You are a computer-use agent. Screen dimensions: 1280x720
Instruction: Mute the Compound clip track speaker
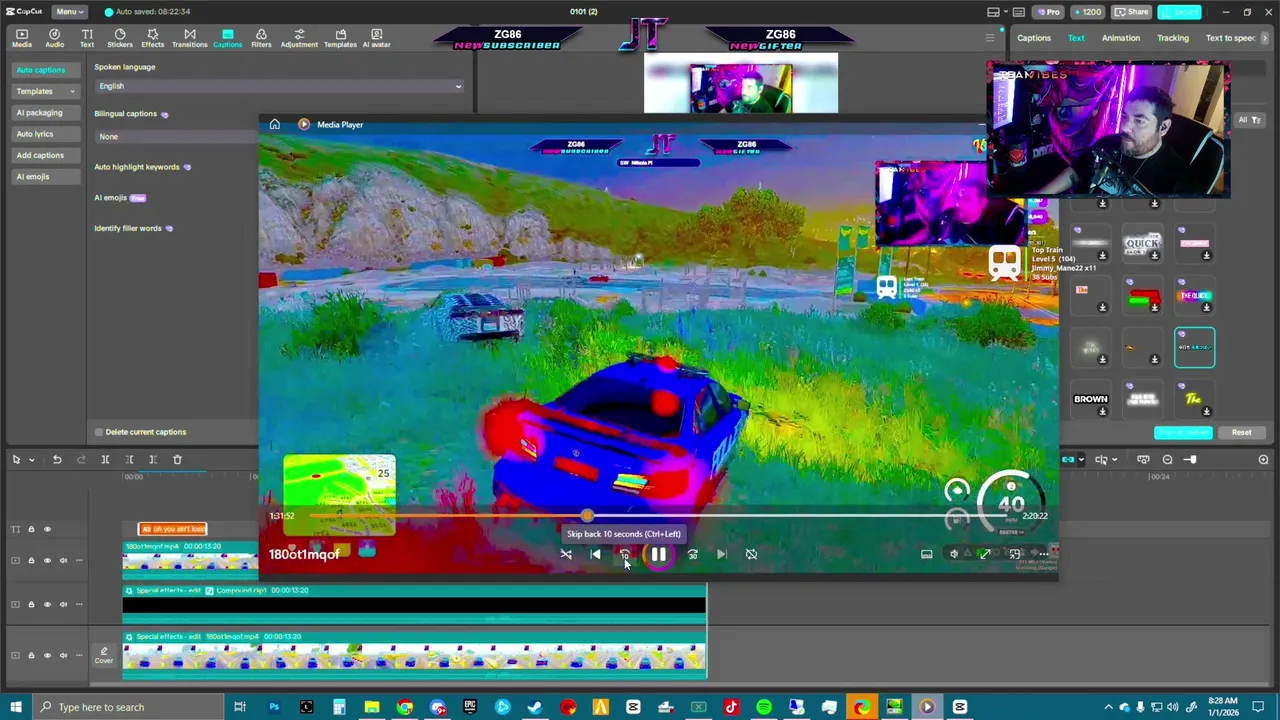click(x=63, y=604)
